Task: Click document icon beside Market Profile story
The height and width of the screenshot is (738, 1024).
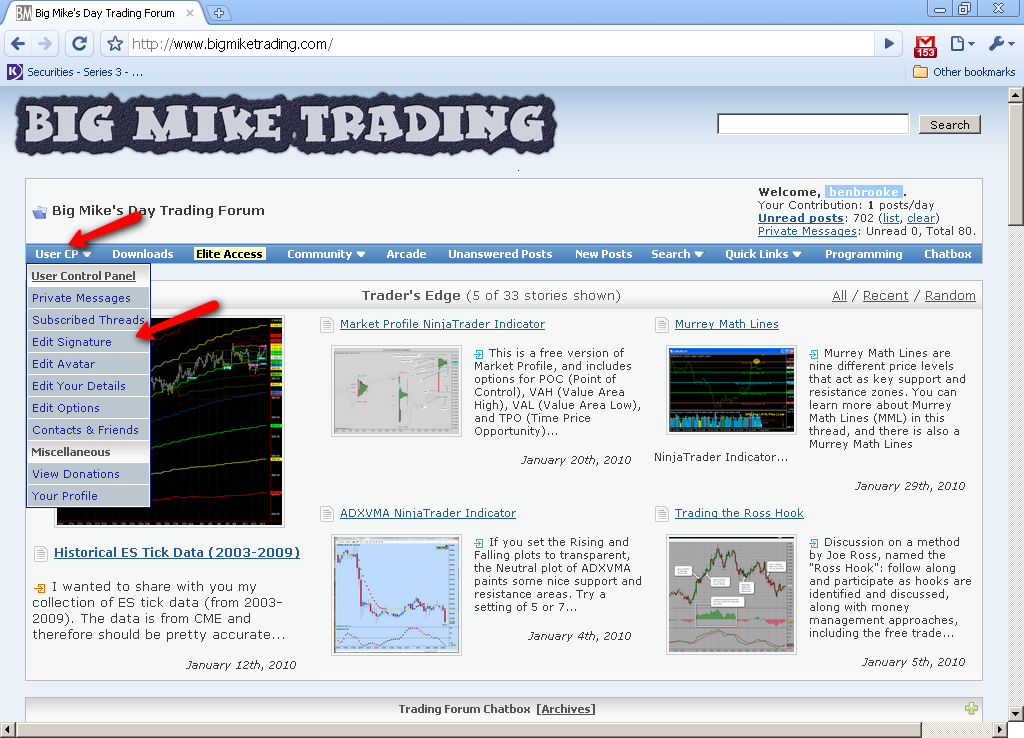Action: pyautogui.click(x=327, y=325)
